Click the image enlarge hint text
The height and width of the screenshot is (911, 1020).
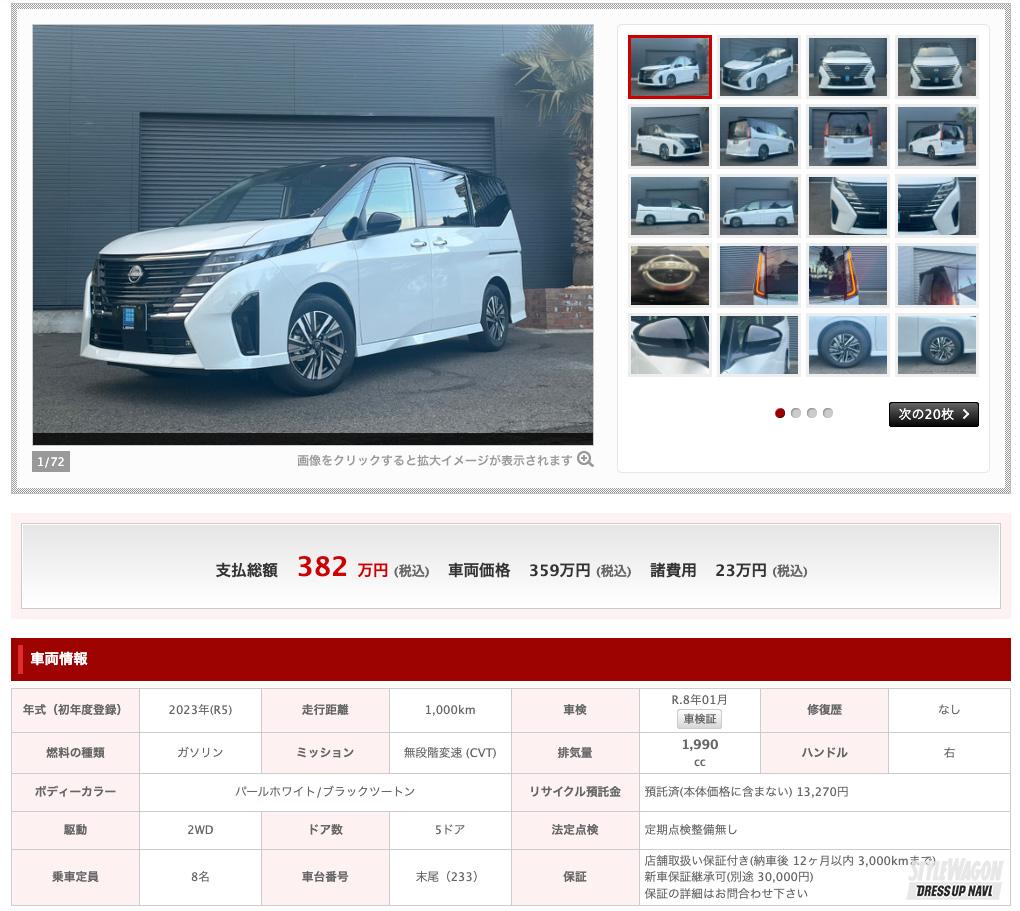coord(434,461)
